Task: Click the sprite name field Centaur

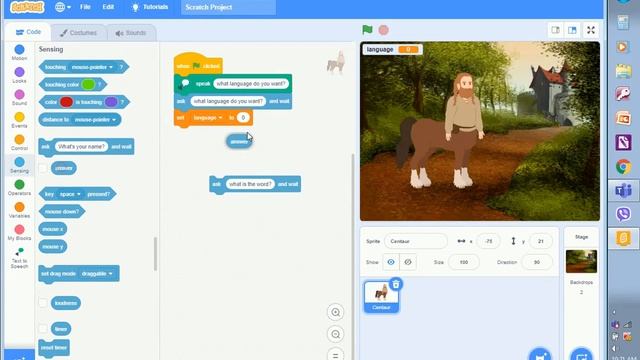Action: [416, 241]
